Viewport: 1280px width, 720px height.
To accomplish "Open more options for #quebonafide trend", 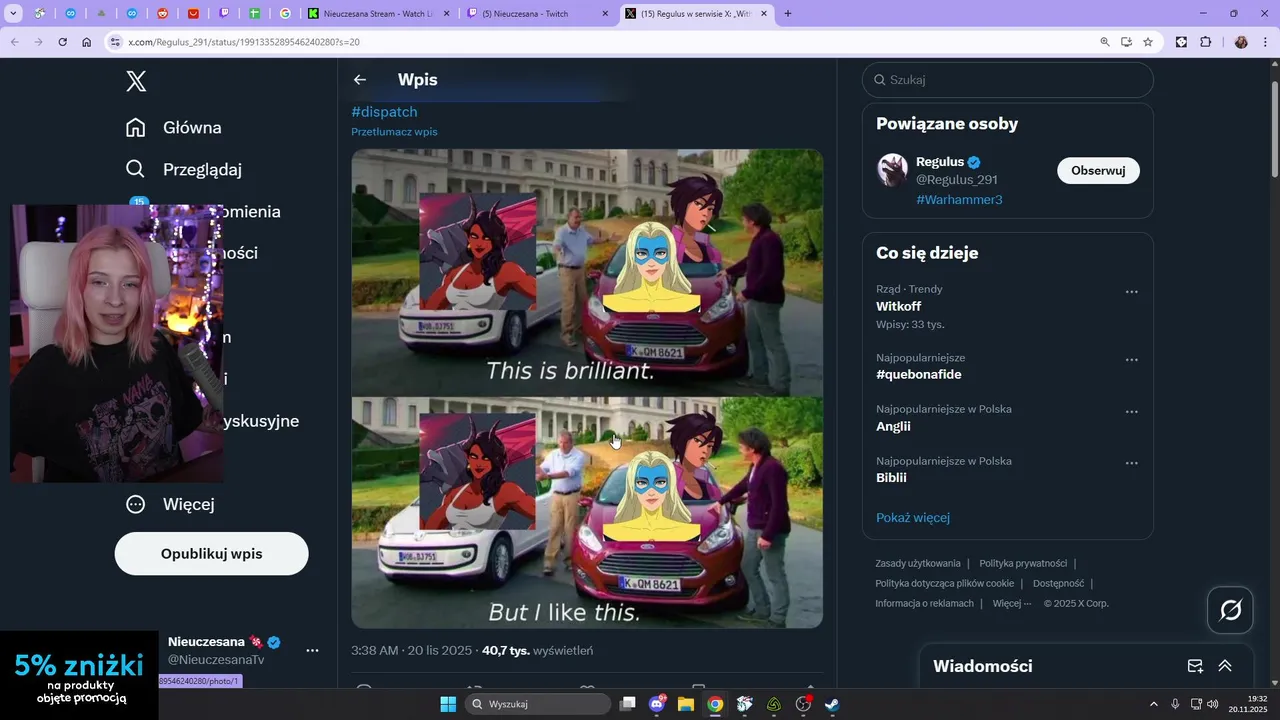I will (1132, 360).
